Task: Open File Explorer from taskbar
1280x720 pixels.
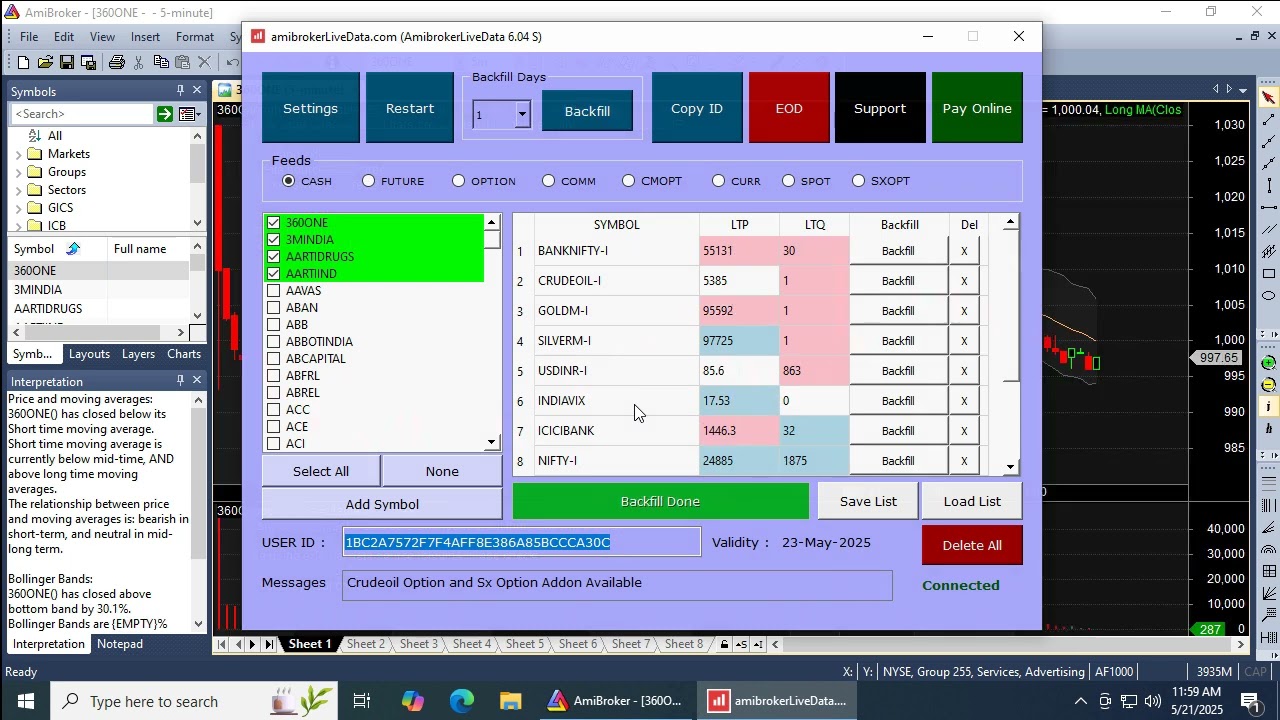Action: point(510,701)
